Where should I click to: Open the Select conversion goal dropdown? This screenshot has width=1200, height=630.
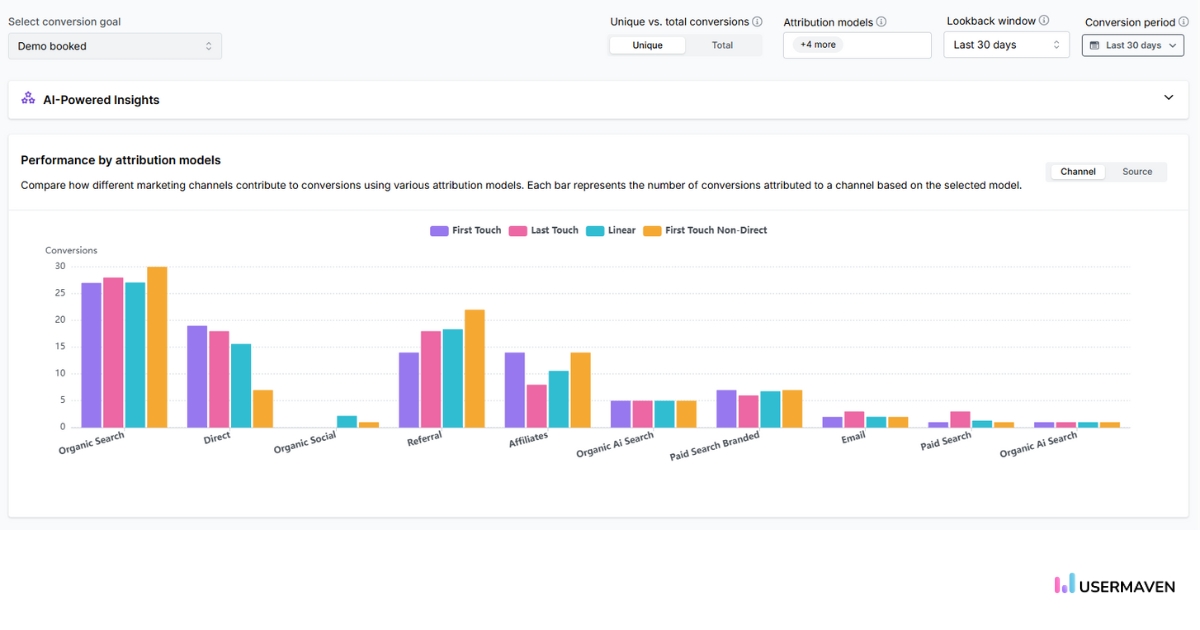114,45
